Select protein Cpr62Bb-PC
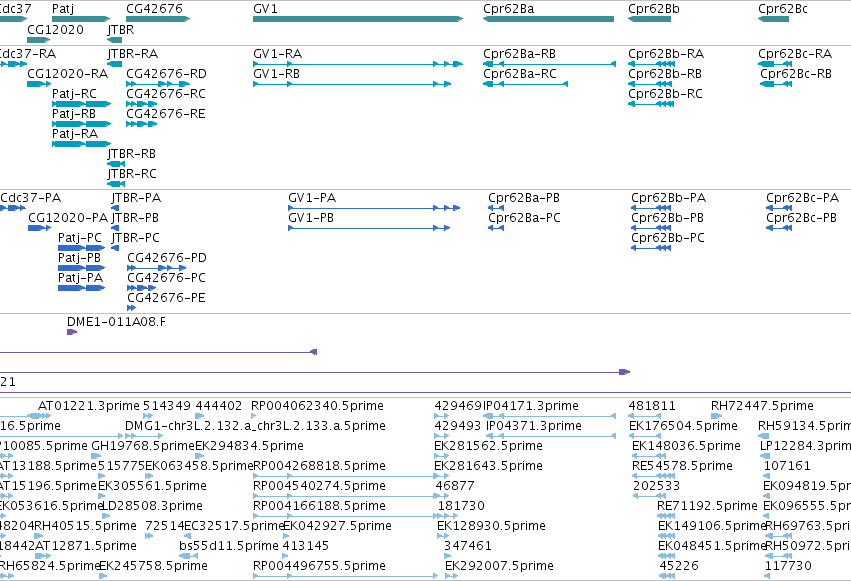 651,248
